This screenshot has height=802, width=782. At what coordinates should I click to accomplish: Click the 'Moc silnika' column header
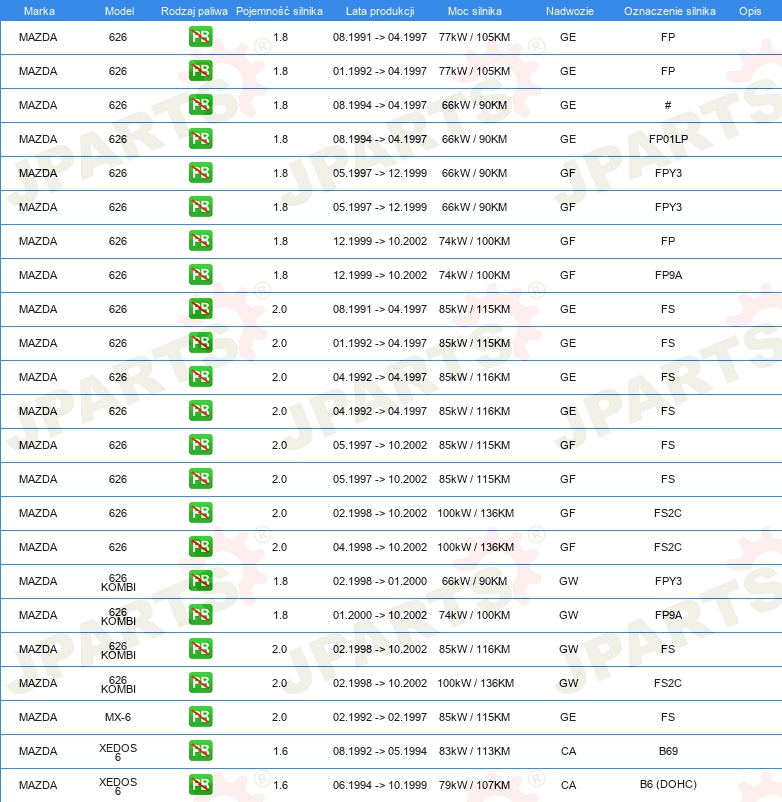pos(475,11)
